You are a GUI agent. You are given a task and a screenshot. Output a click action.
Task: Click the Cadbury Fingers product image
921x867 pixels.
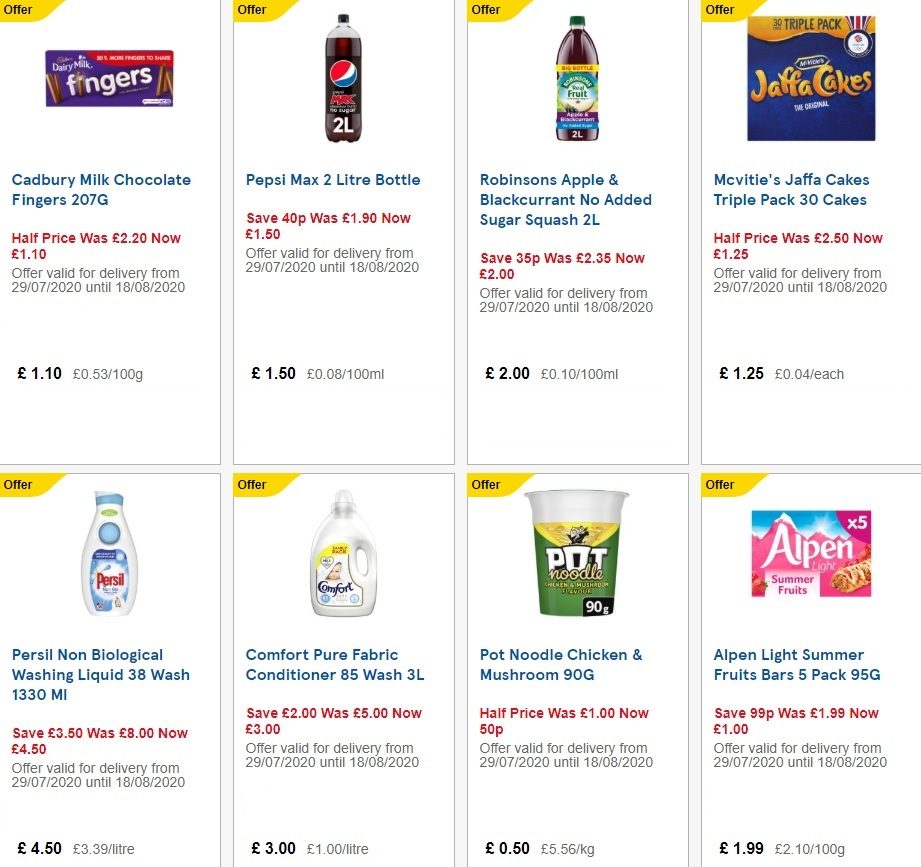point(110,80)
